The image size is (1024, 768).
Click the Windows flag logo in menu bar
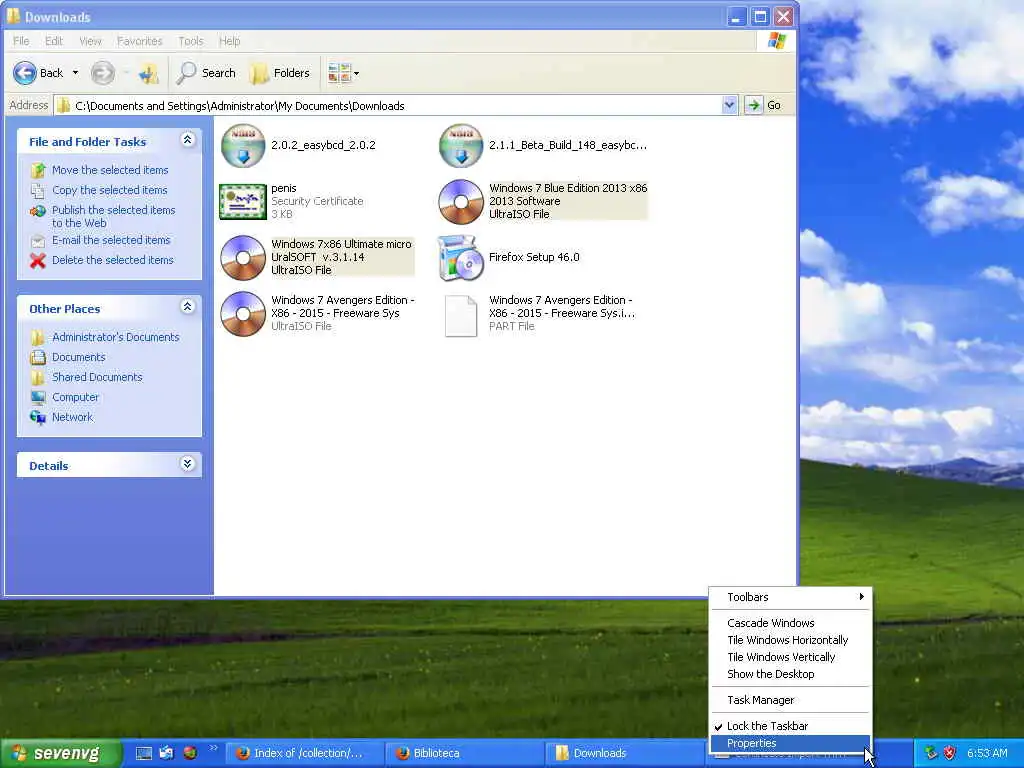coord(777,41)
